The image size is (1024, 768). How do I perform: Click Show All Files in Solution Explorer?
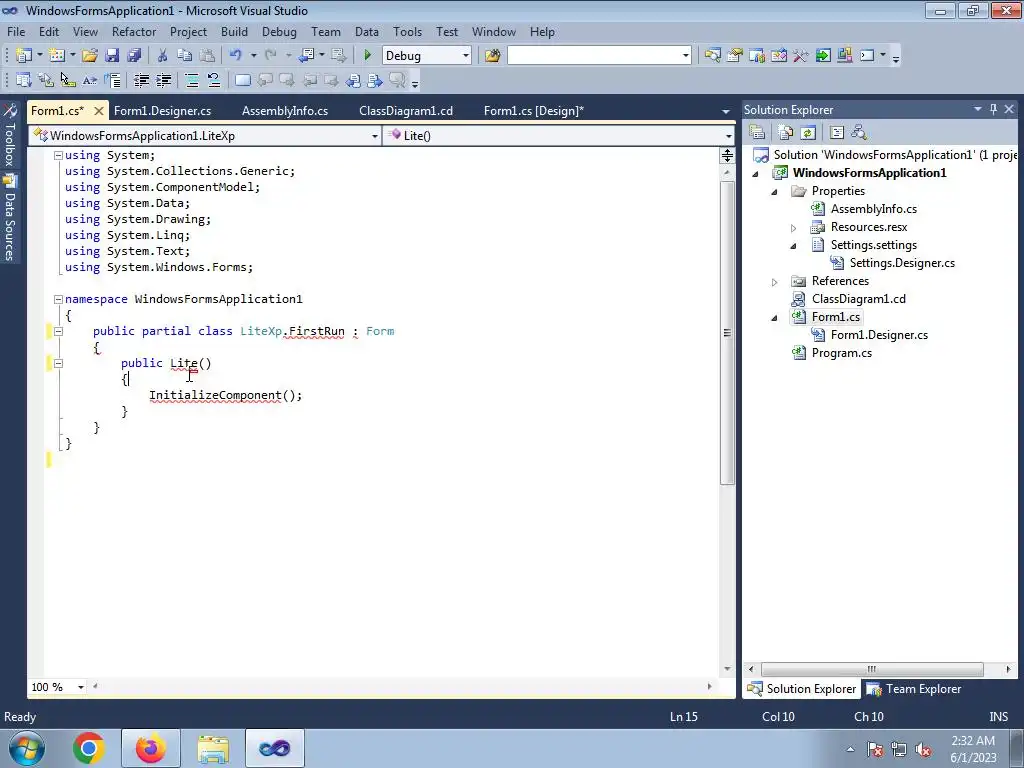(786, 133)
